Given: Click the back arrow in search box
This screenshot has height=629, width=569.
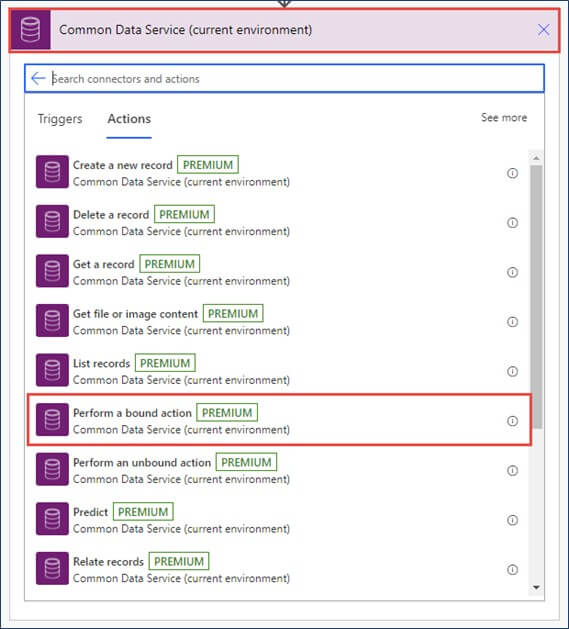Looking at the screenshot, I should 38,78.
